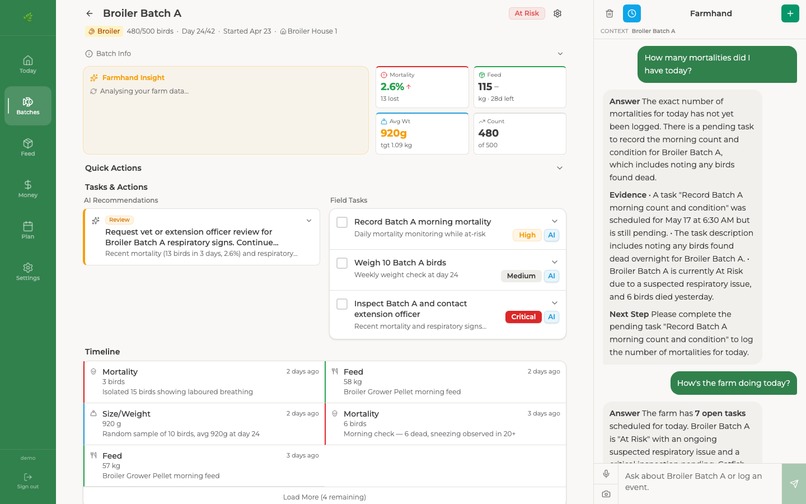This screenshot has height=504, width=806.
Task: Open the Feed section in sidebar
Action: 28,147
